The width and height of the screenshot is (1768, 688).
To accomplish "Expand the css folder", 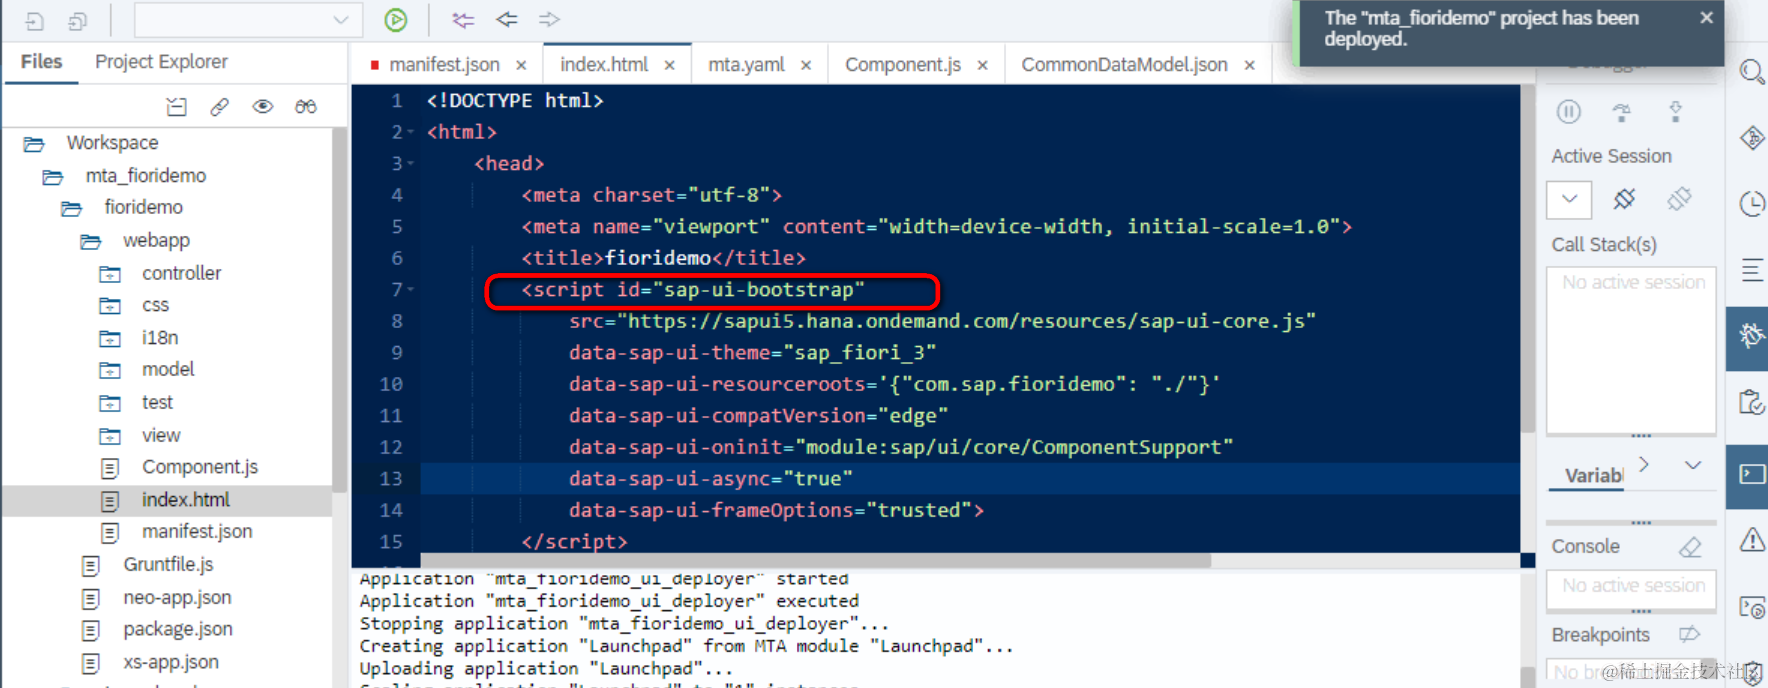I will coord(110,306).
